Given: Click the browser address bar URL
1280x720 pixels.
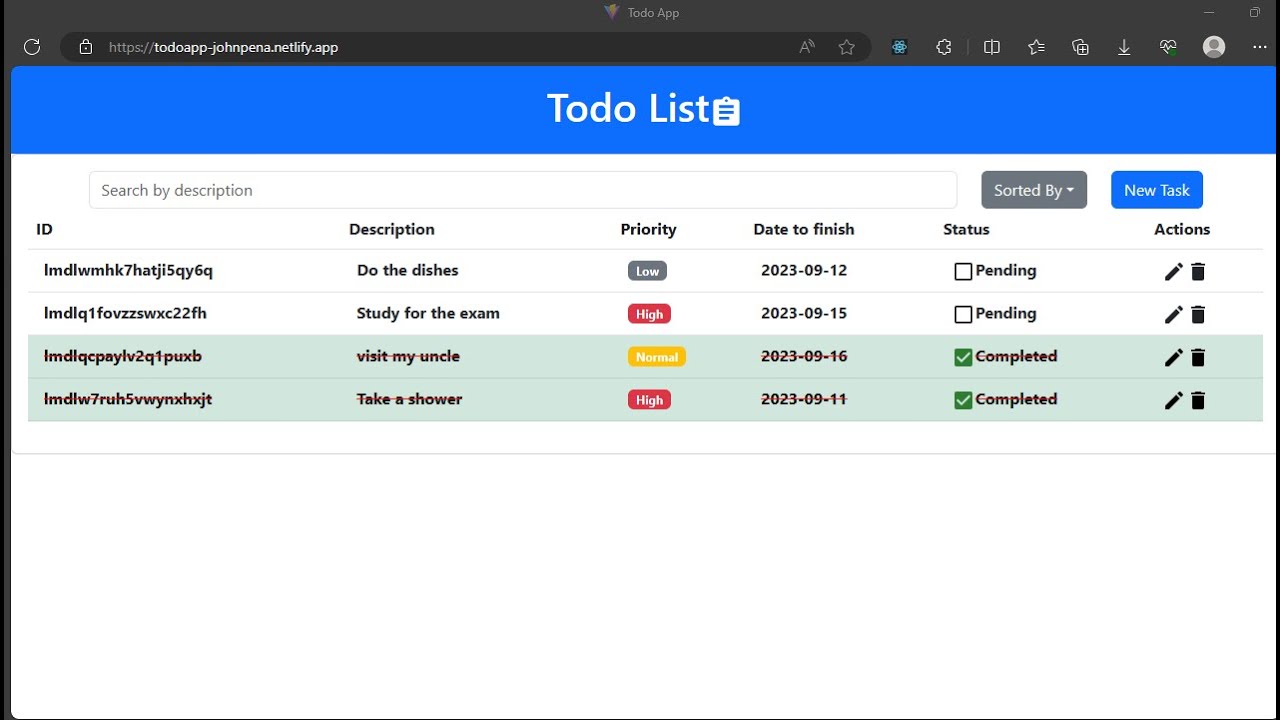Looking at the screenshot, I should 223,47.
